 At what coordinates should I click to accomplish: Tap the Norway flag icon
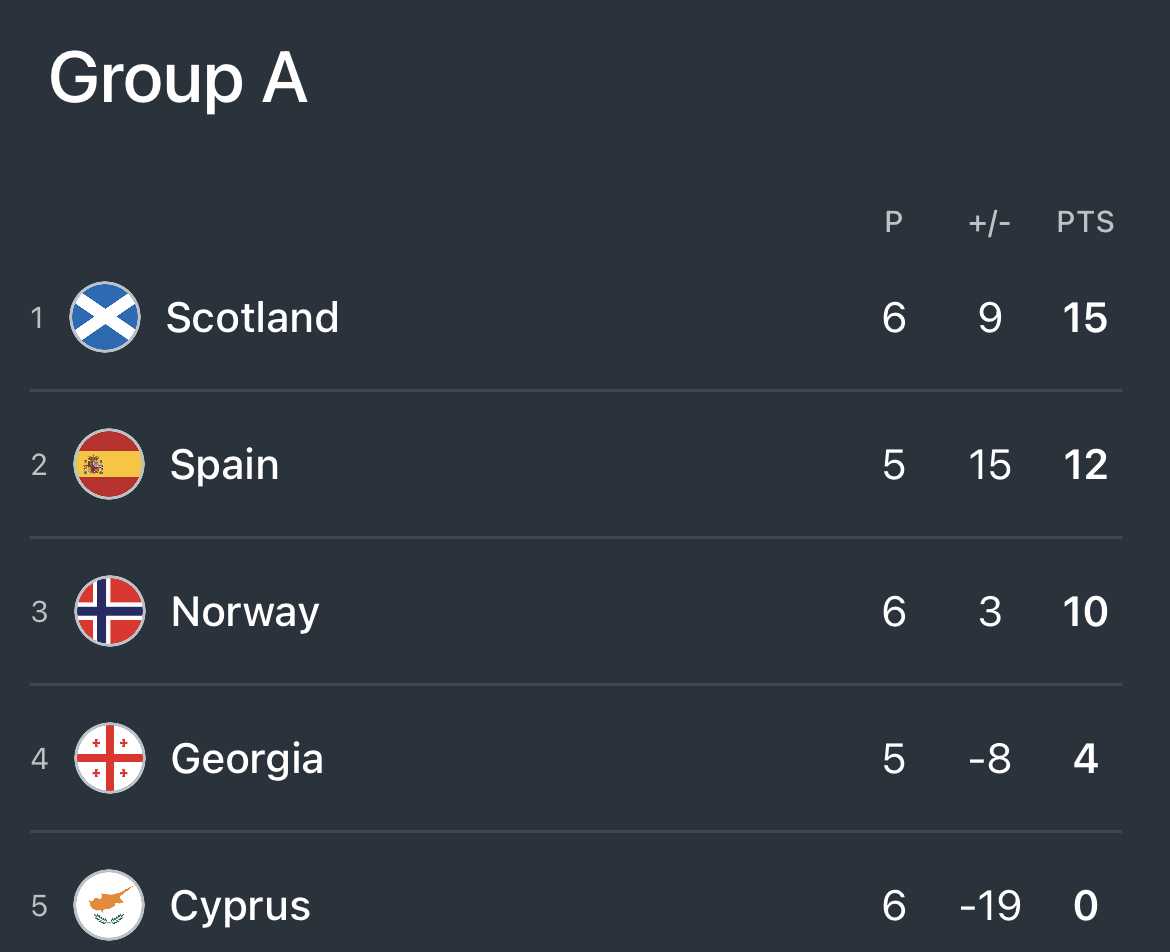110,611
